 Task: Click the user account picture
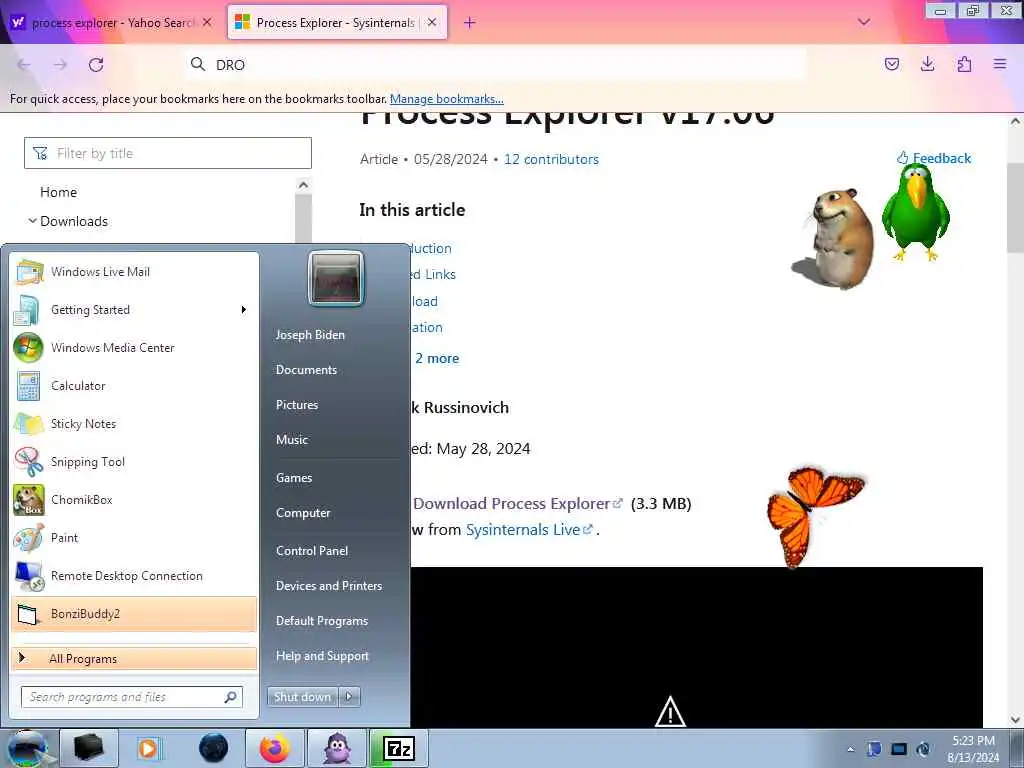(336, 278)
